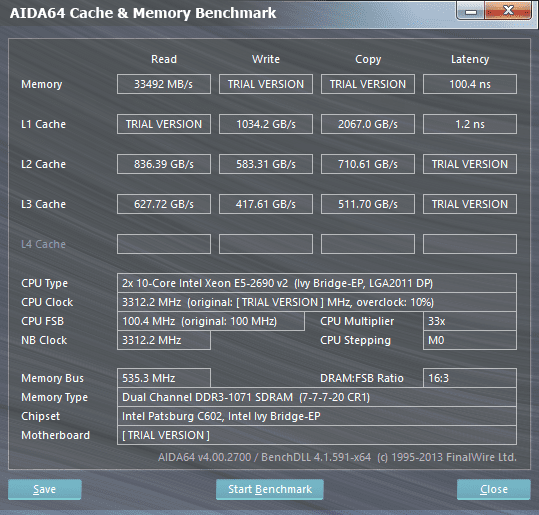539x515 pixels.
Task: Select L1 Cache Latency value 1.2 ns
Action: pos(470,124)
